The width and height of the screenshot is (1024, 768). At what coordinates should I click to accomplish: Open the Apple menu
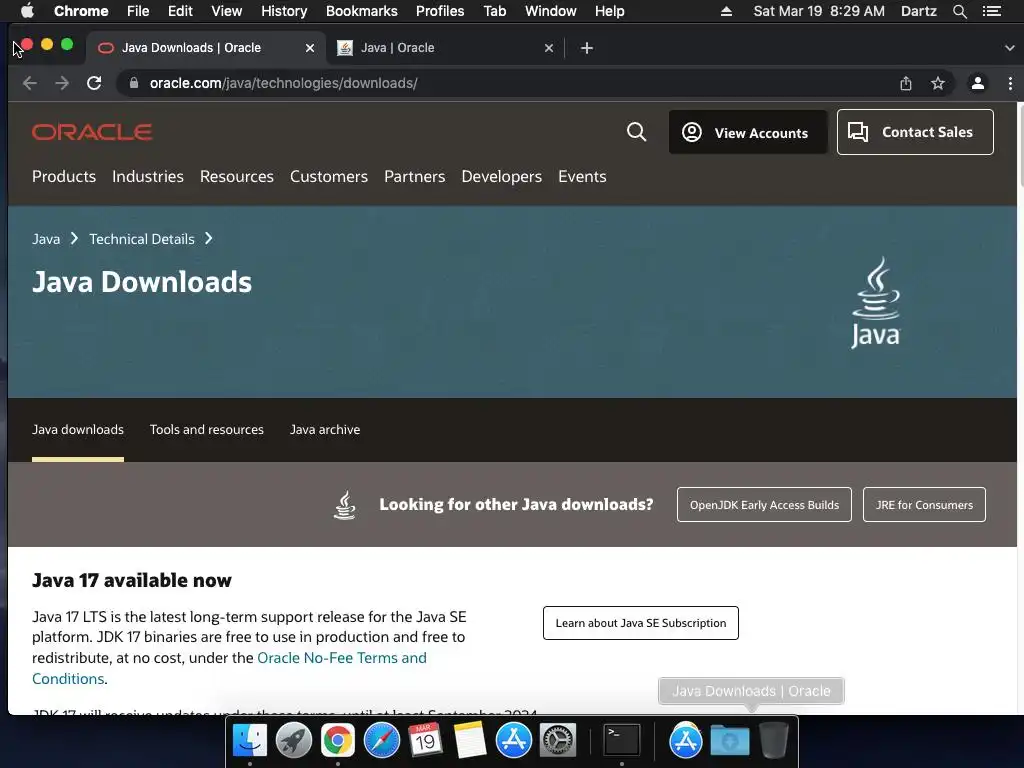coord(27,10)
